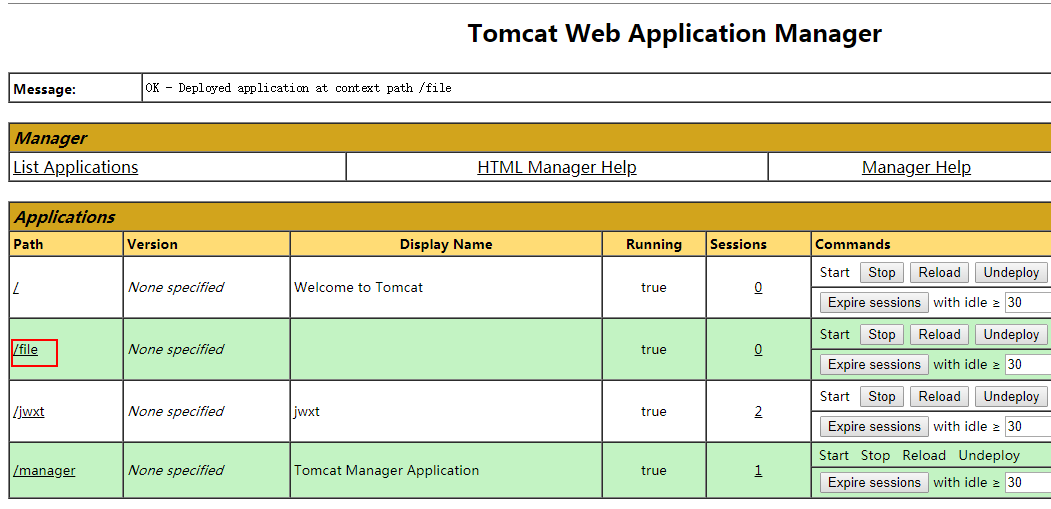The width and height of the screenshot is (1051, 509).
Task: Reload the /file application
Action: point(939,334)
